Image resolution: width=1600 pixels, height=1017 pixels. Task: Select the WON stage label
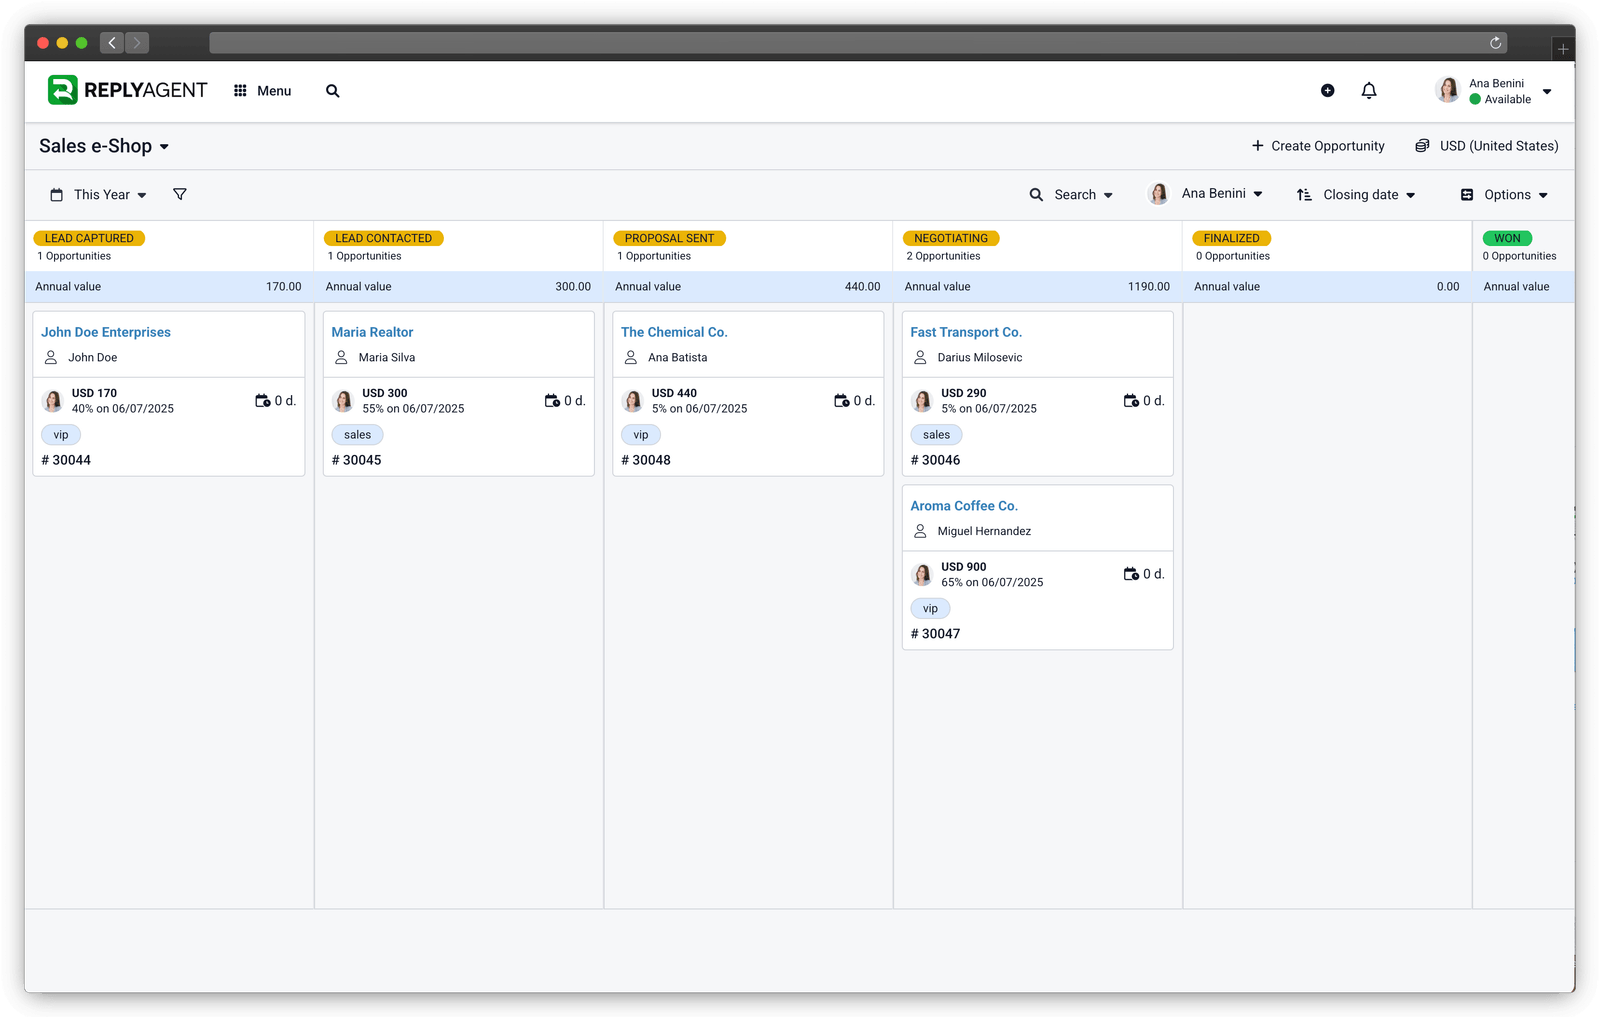[1507, 238]
